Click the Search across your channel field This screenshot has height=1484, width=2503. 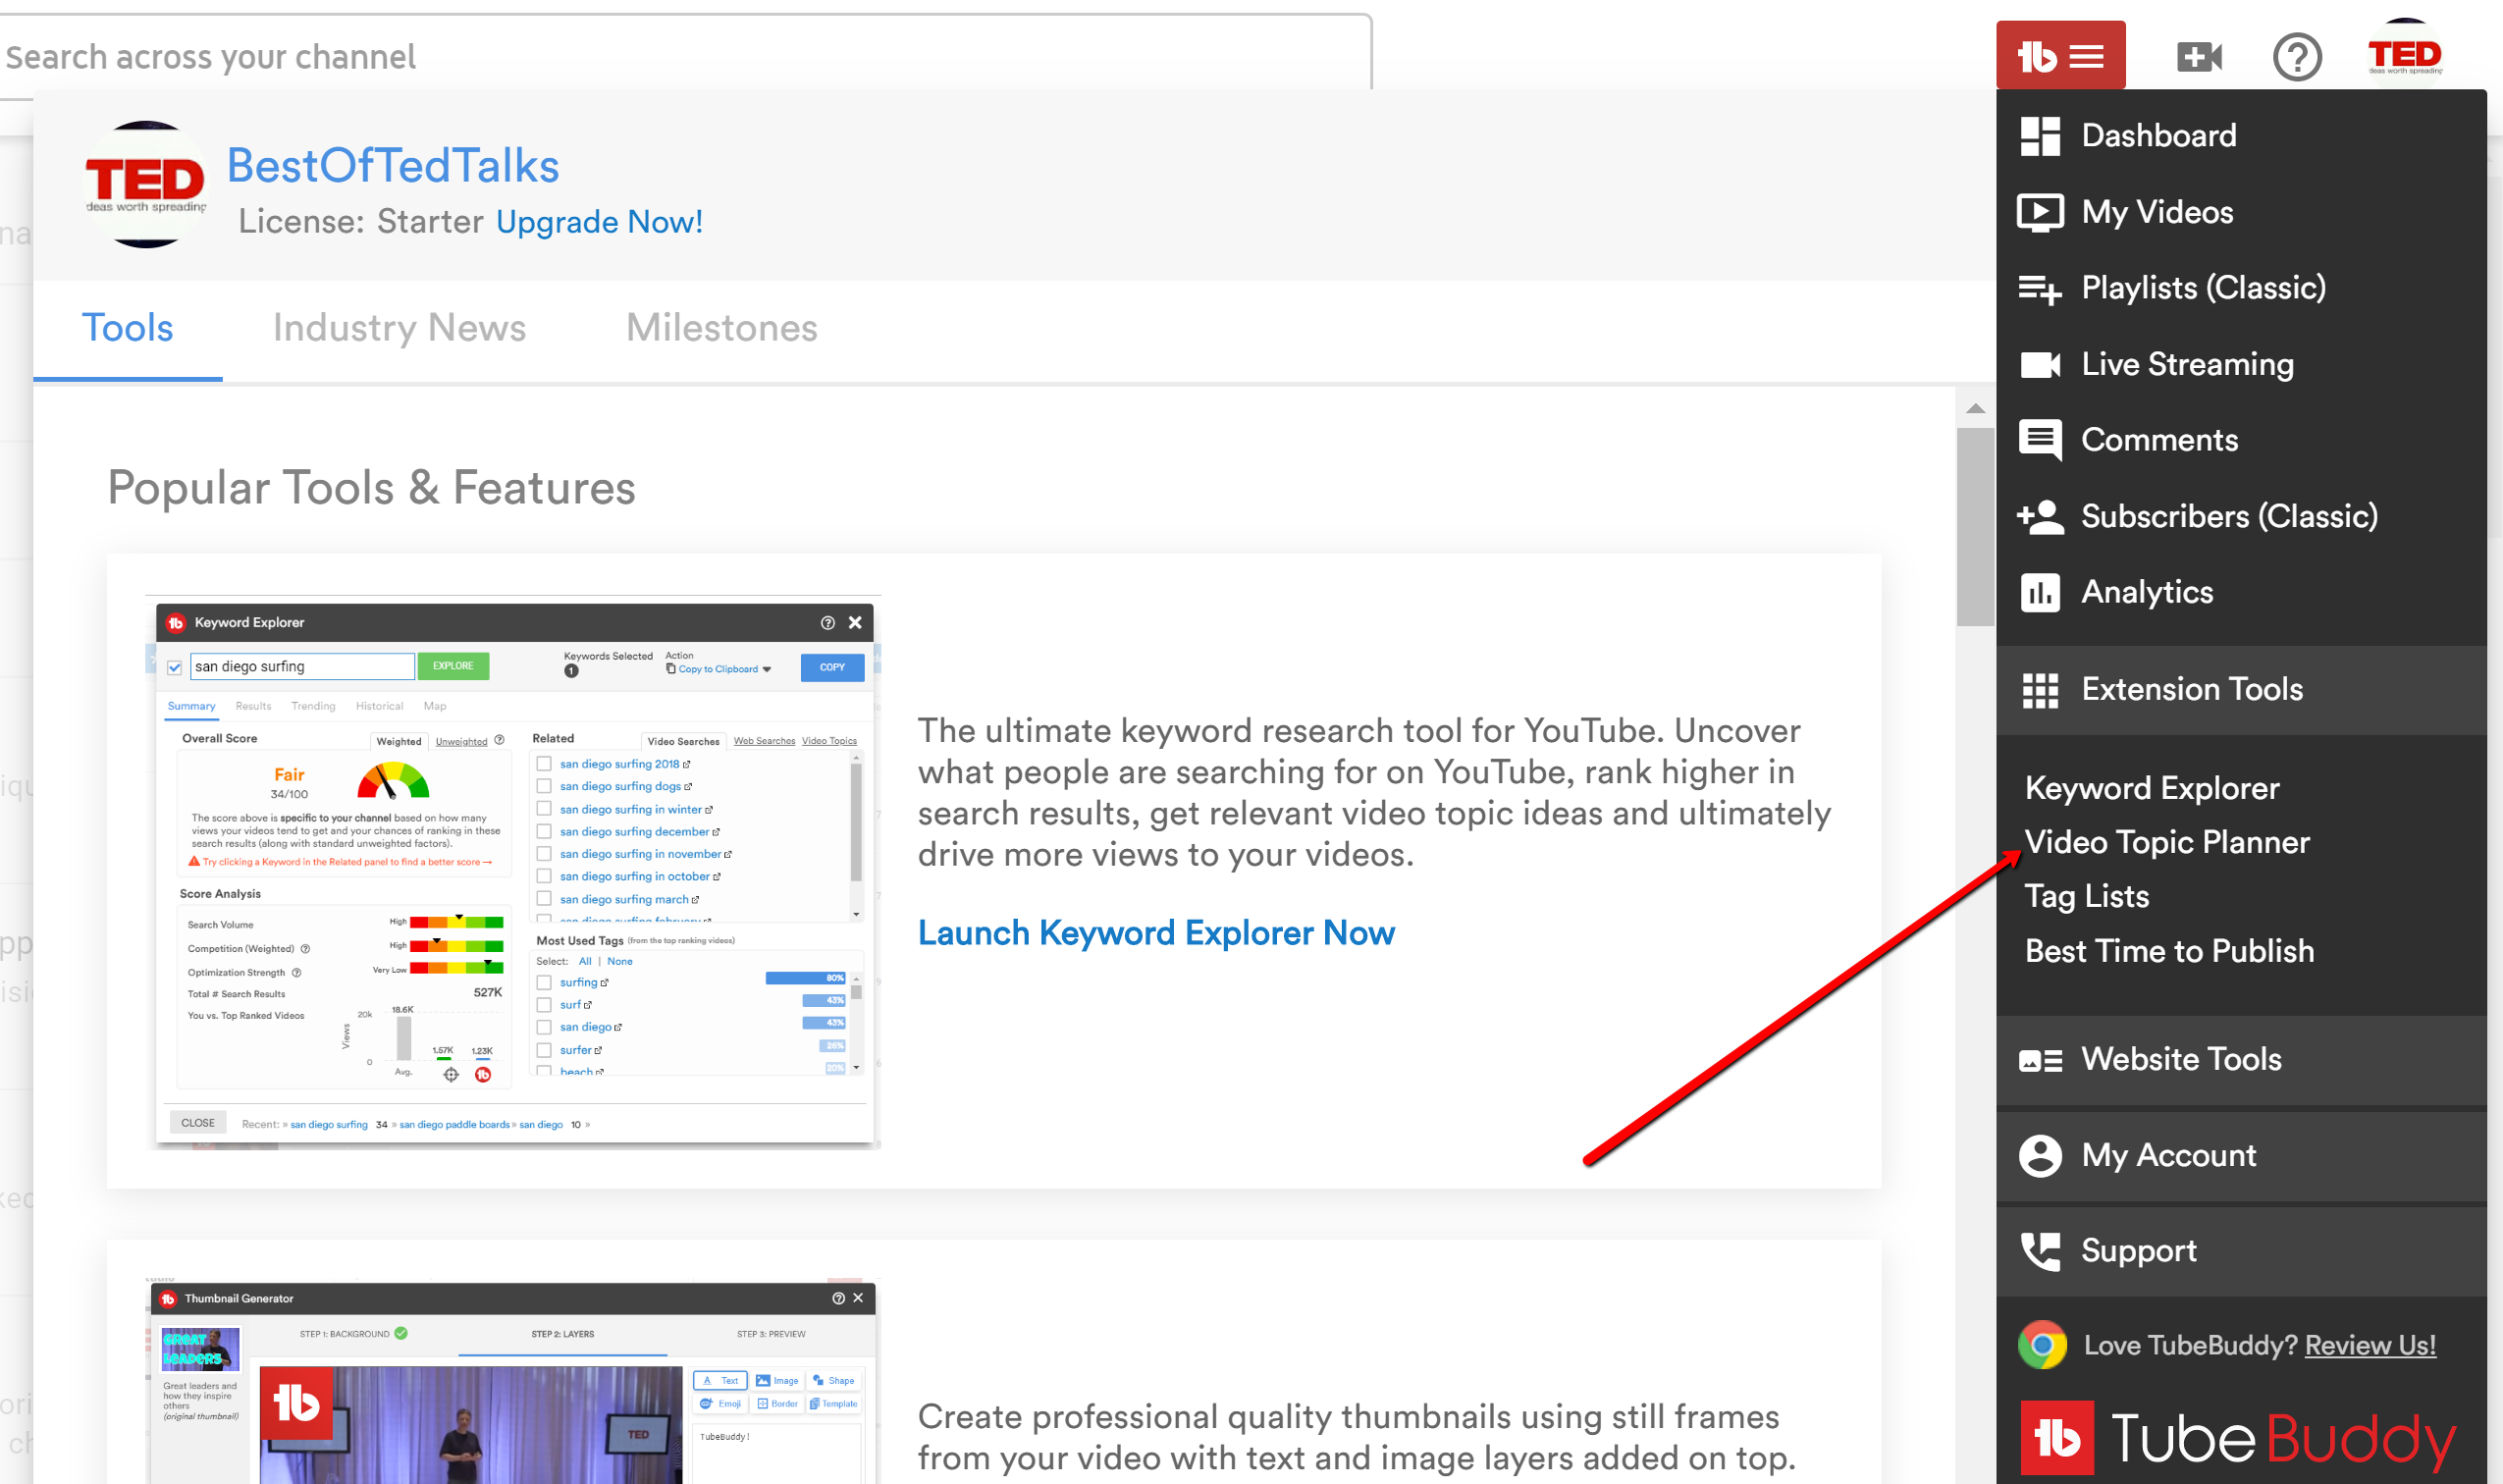(680, 57)
